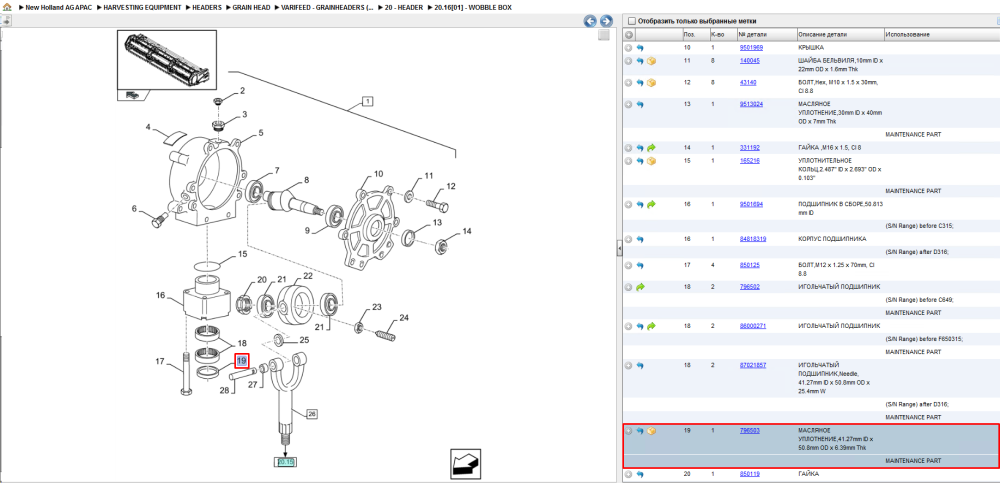The height and width of the screenshot is (483, 1000).
Task: Select callout 24 next to the spring
Action: point(404,317)
